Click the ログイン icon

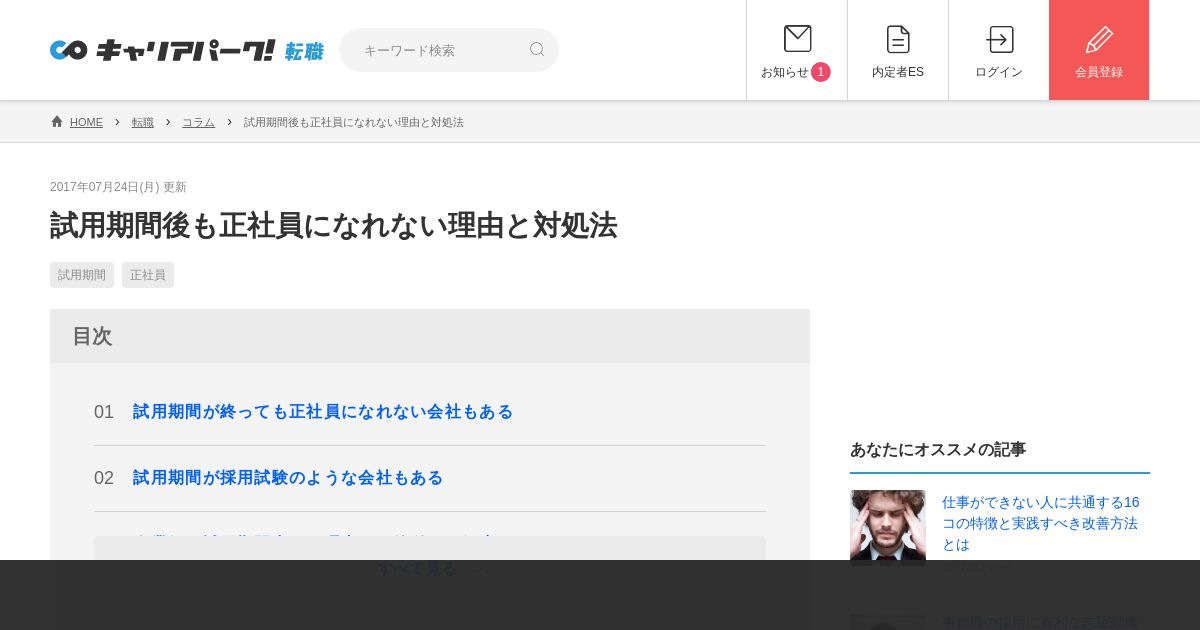(999, 39)
